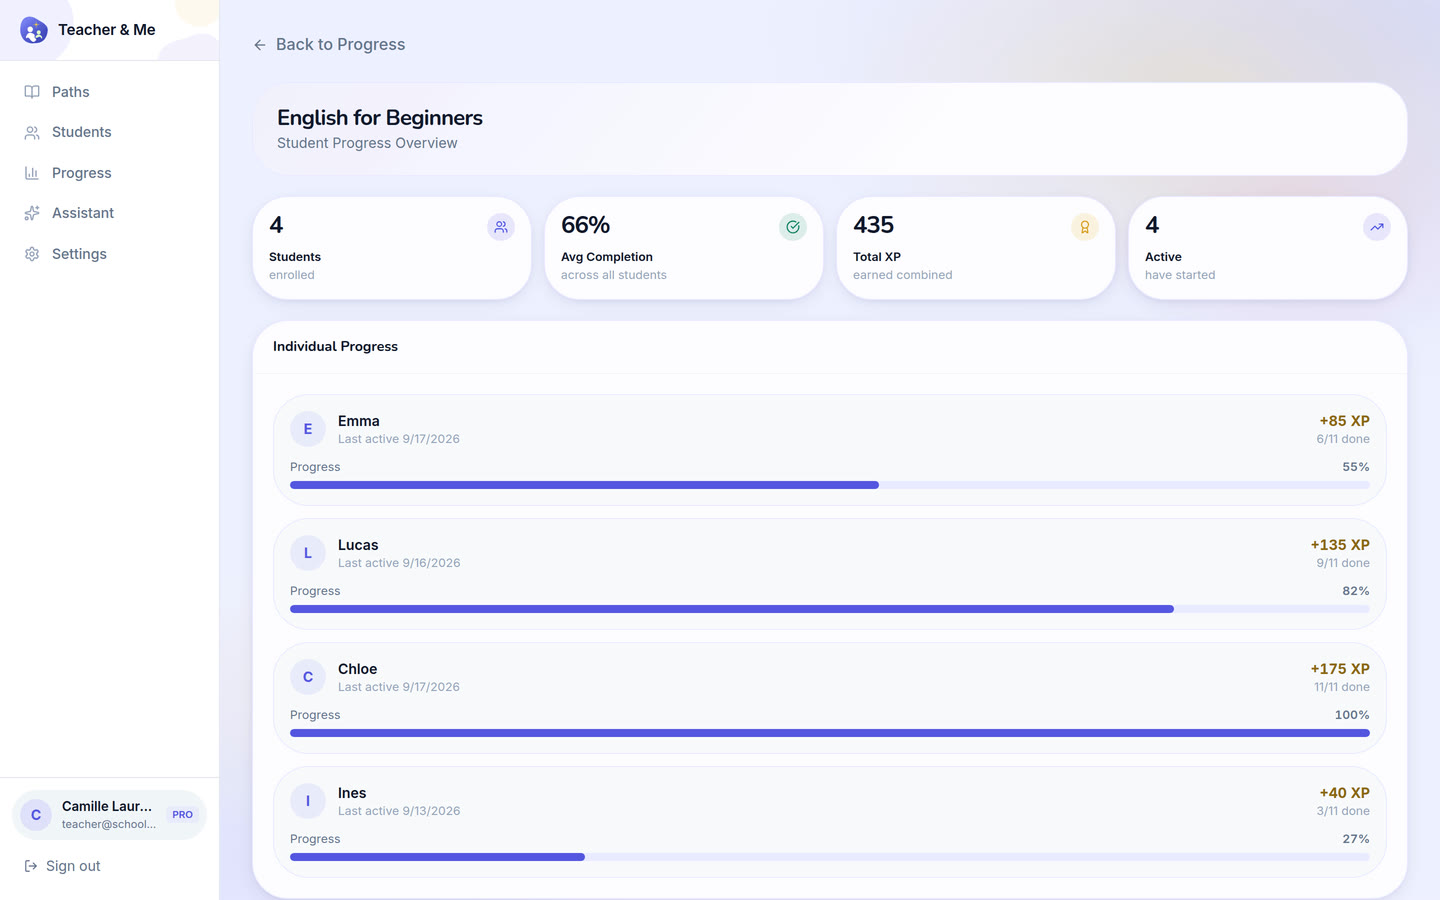Open the Paths menu item
This screenshot has height=900, width=1440.
click(x=109, y=92)
